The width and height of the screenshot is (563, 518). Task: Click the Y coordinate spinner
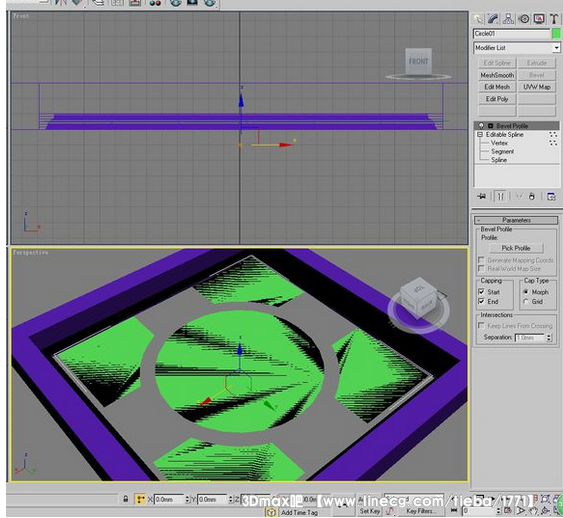point(231,499)
